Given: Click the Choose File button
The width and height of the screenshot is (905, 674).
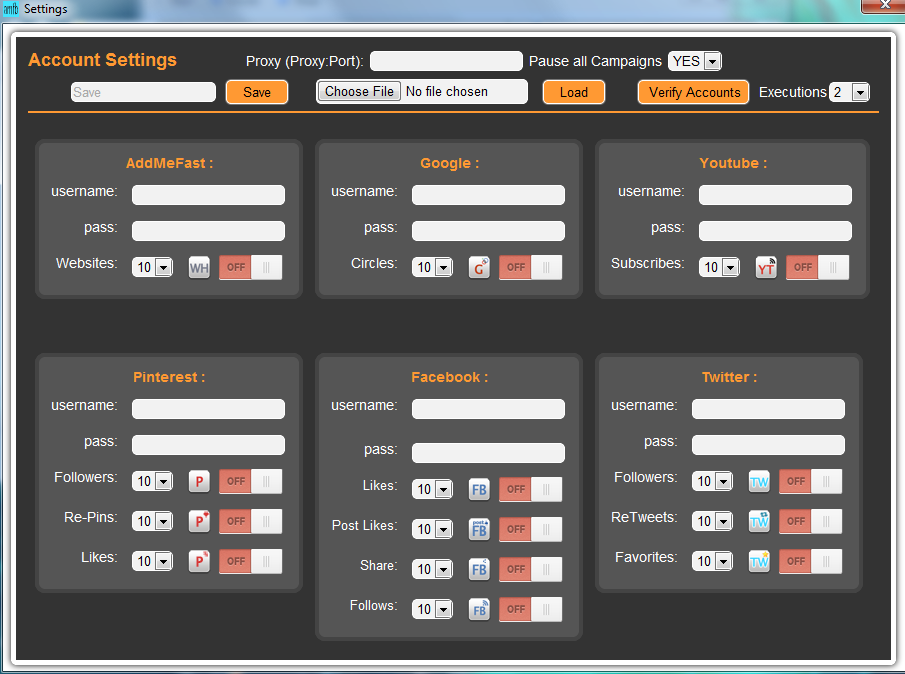Looking at the screenshot, I should (359, 91).
